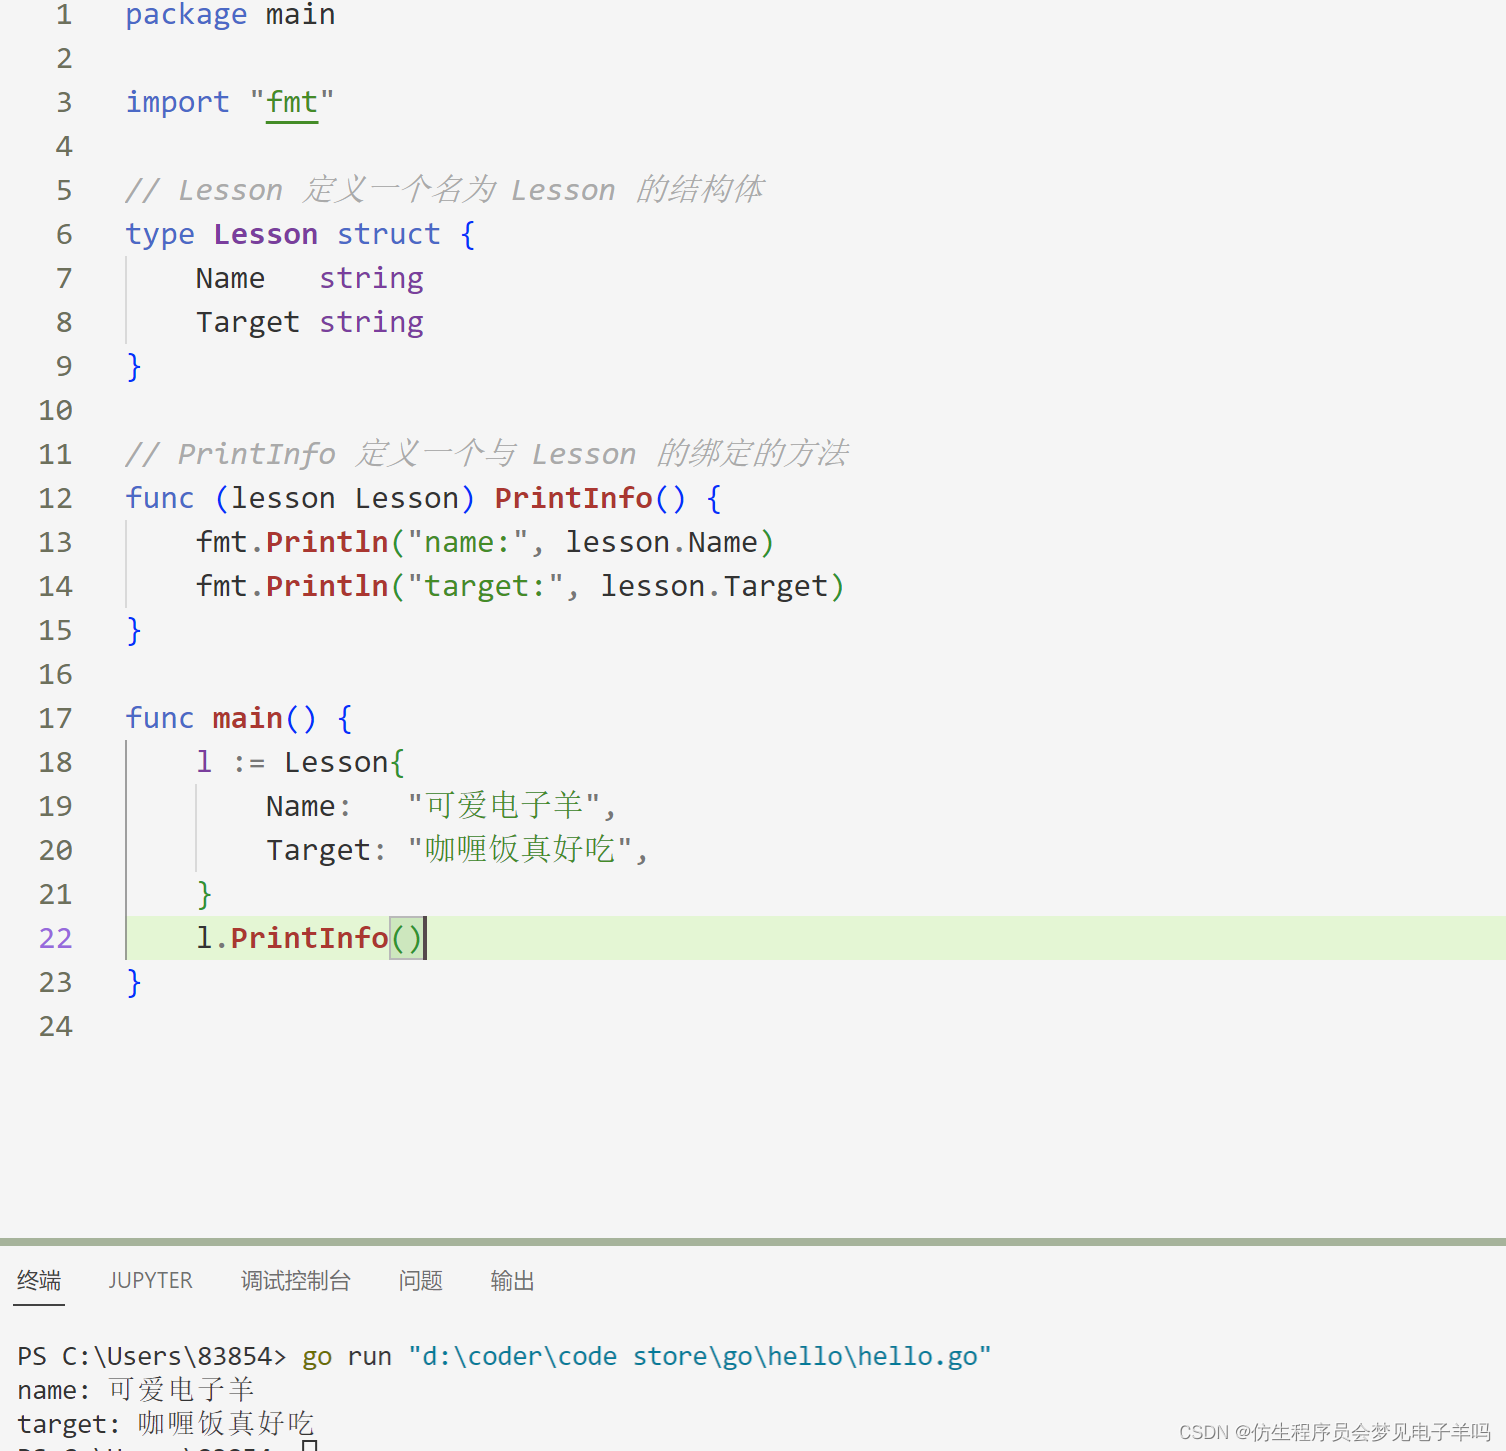The height and width of the screenshot is (1451, 1506).
Task: Click the string "咖喱饭真好吃" on line 20
Action: point(520,849)
